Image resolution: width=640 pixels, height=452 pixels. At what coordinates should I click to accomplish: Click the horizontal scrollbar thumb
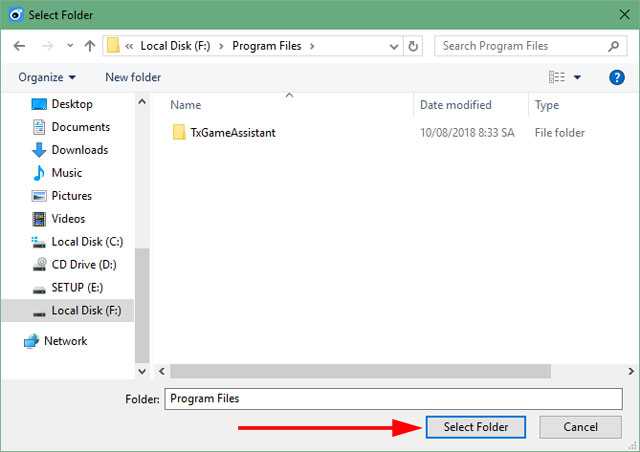[x=360, y=371]
